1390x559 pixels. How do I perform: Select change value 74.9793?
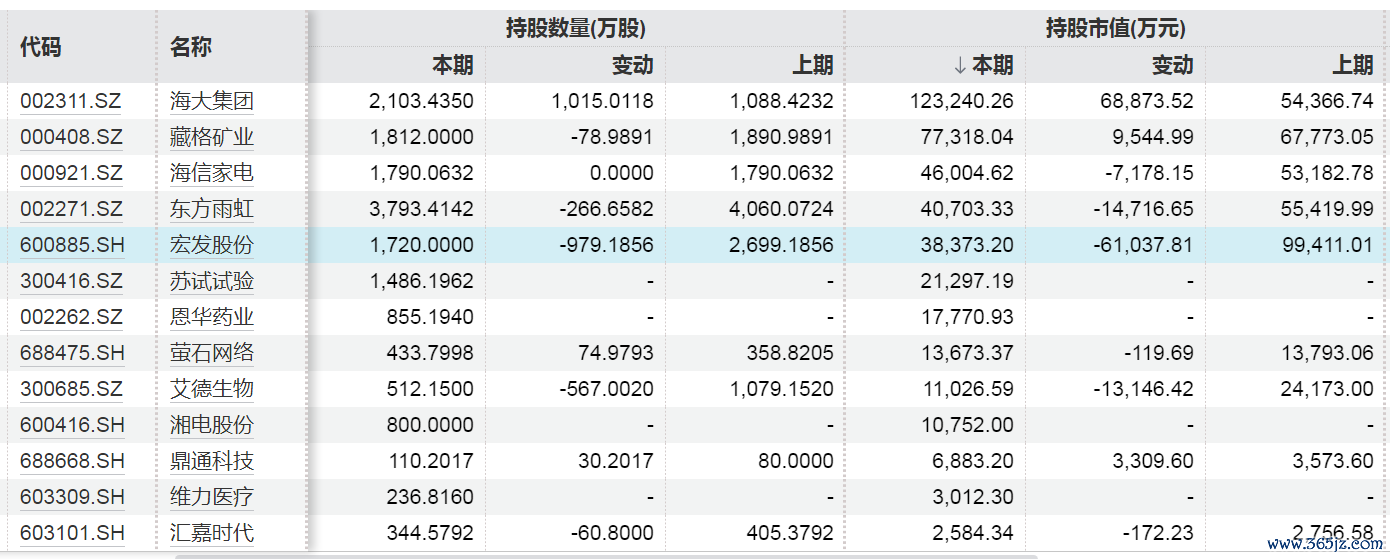point(615,353)
